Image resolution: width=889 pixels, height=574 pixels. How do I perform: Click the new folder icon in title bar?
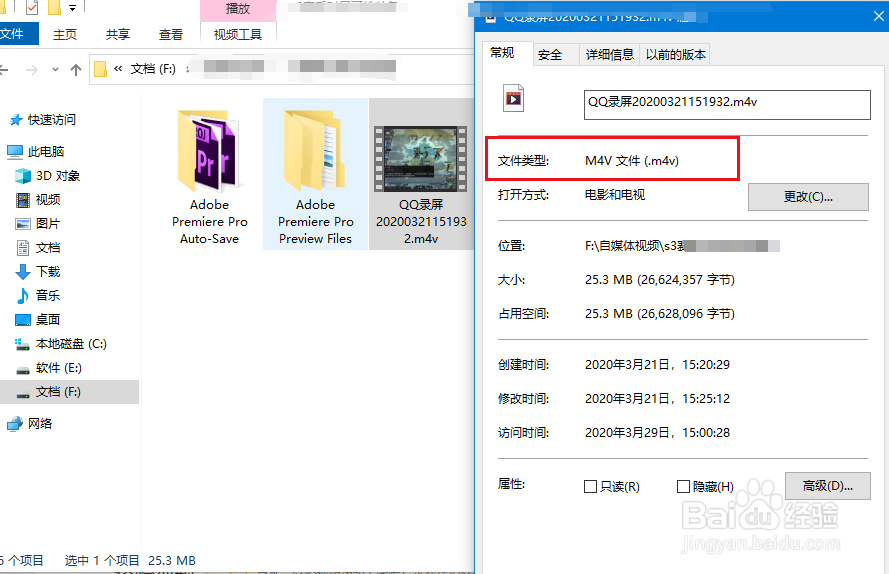pos(54,7)
